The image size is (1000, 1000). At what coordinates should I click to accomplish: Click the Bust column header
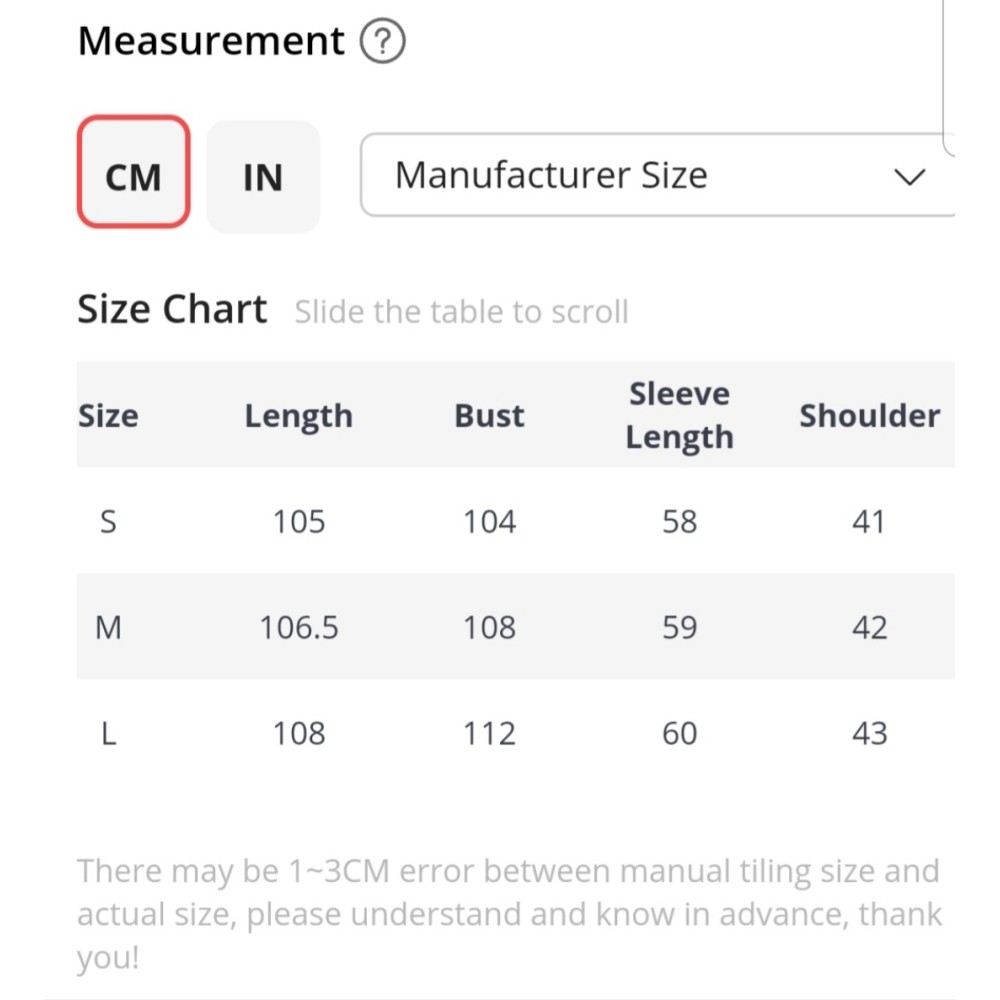pyautogui.click(x=489, y=416)
